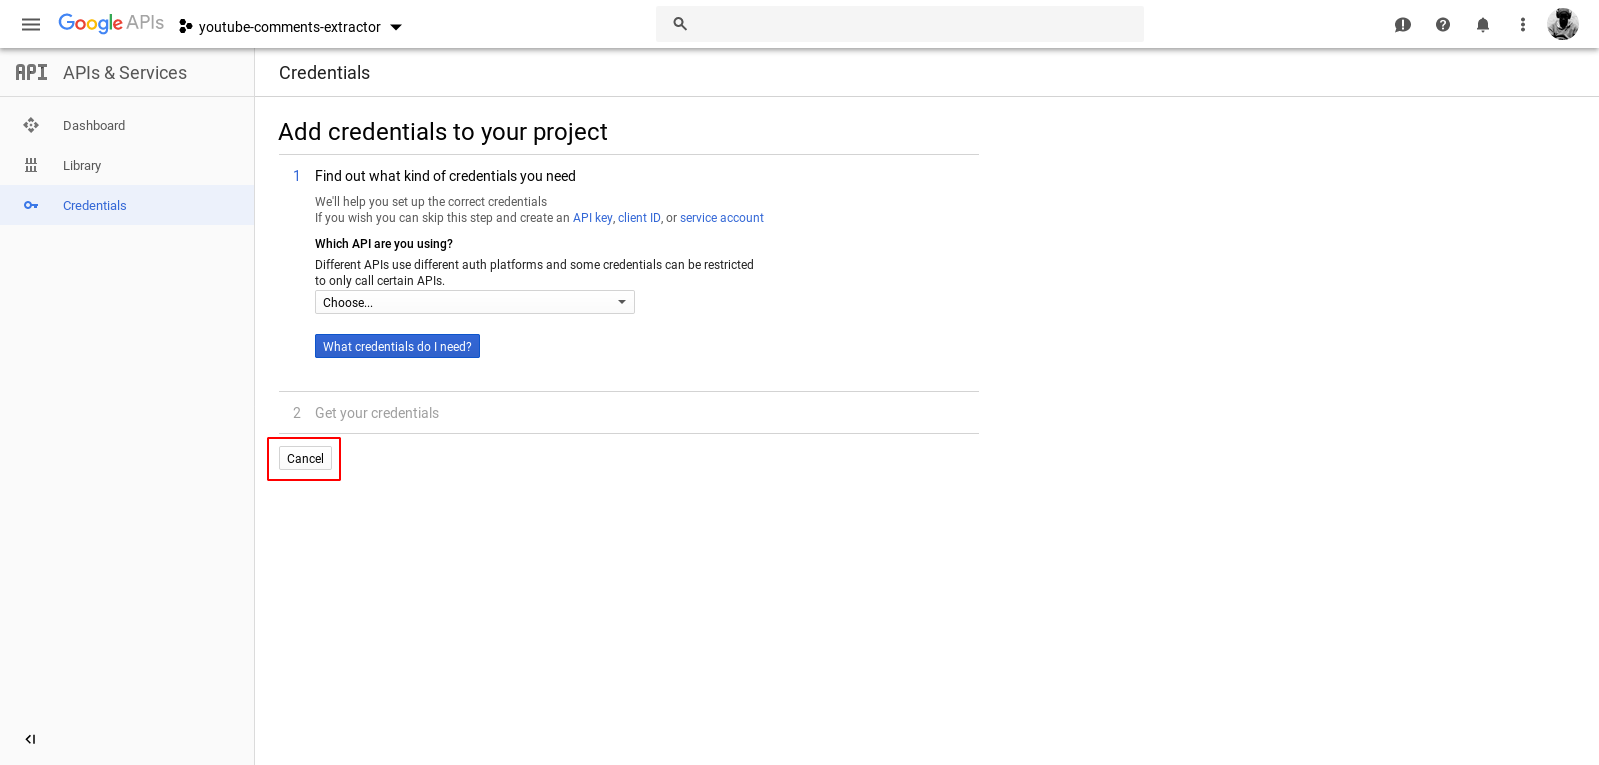The height and width of the screenshot is (765, 1599).
Task: Open the youtube-comments-extractor project selector
Action: coord(290,27)
